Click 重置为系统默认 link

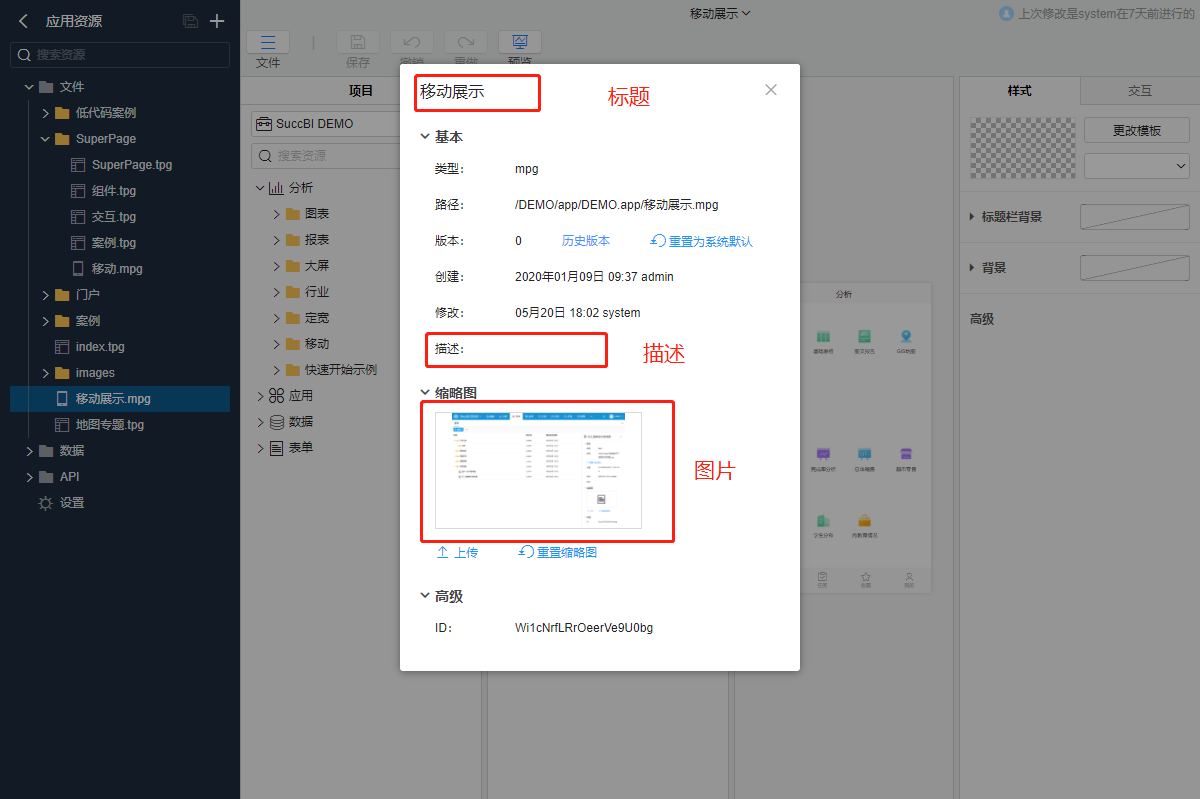tap(702, 241)
